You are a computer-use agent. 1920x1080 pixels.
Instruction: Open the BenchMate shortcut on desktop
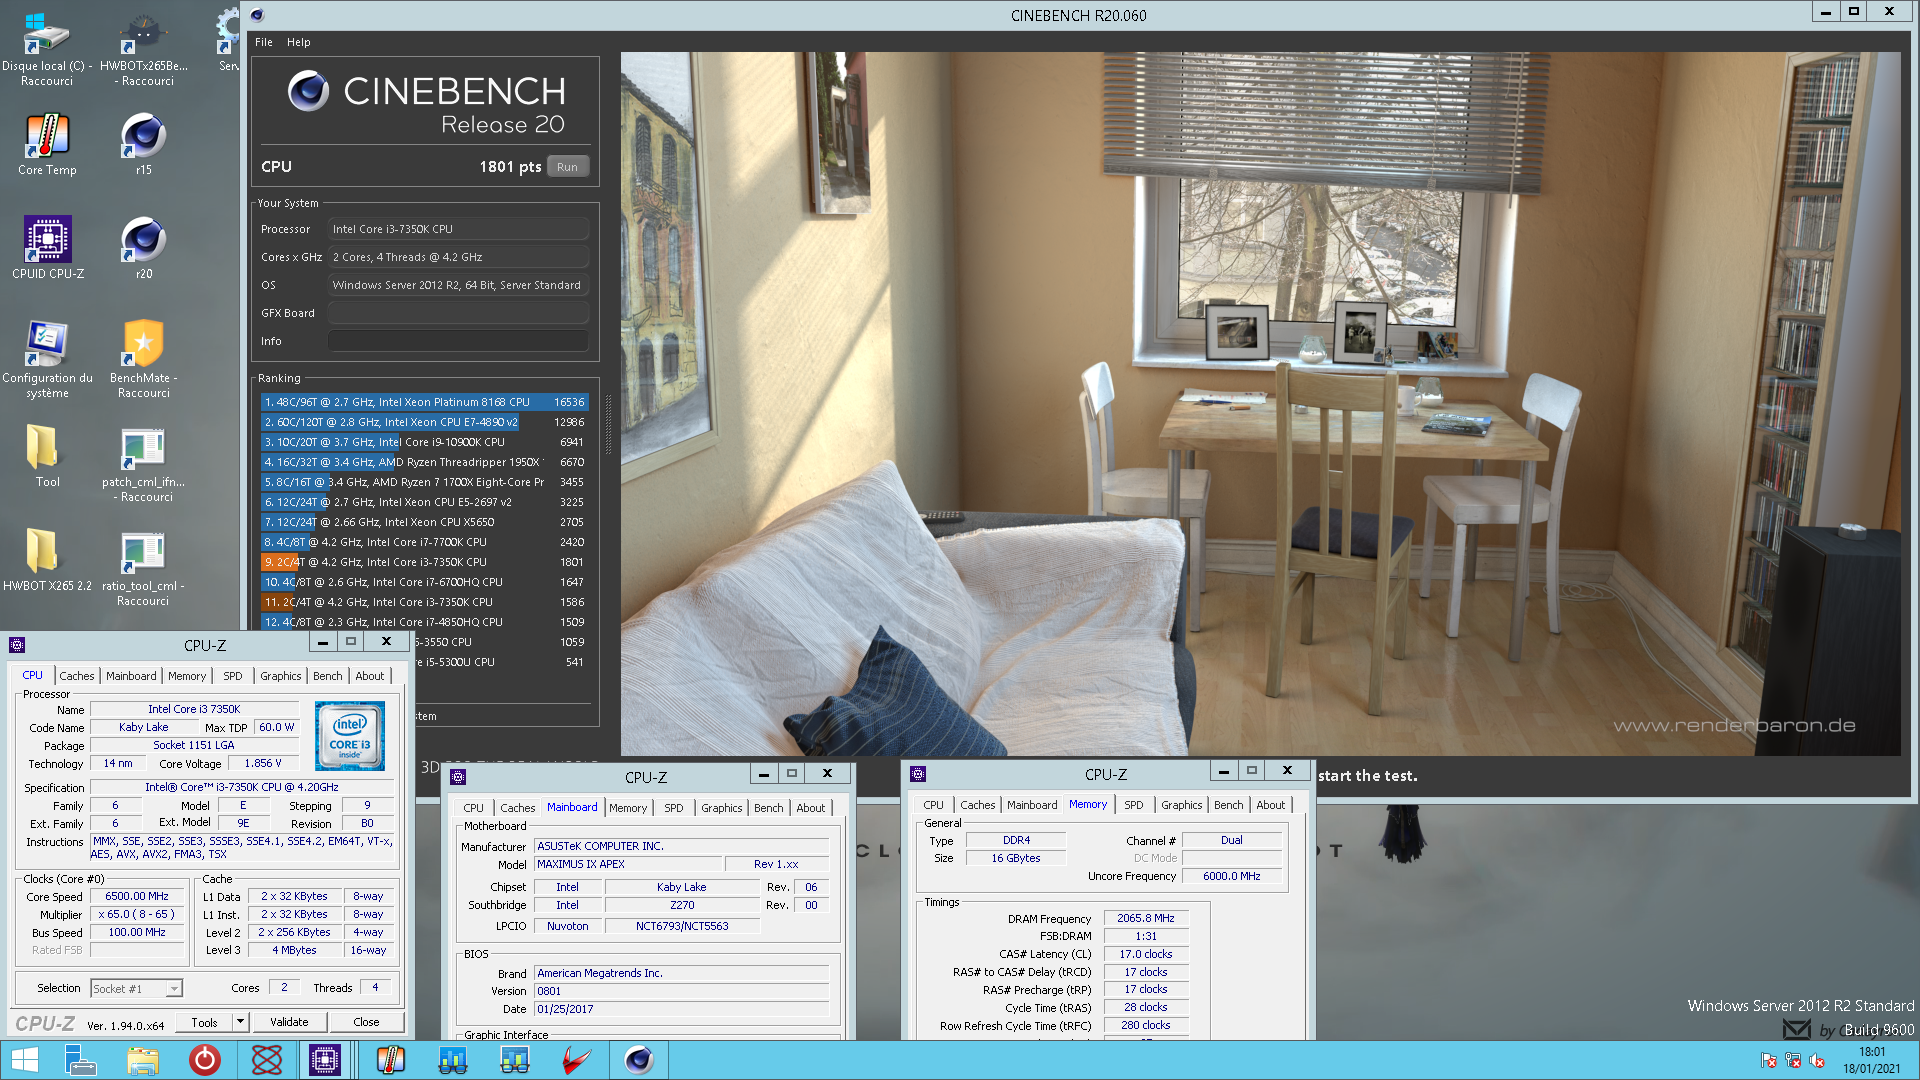[143, 359]
